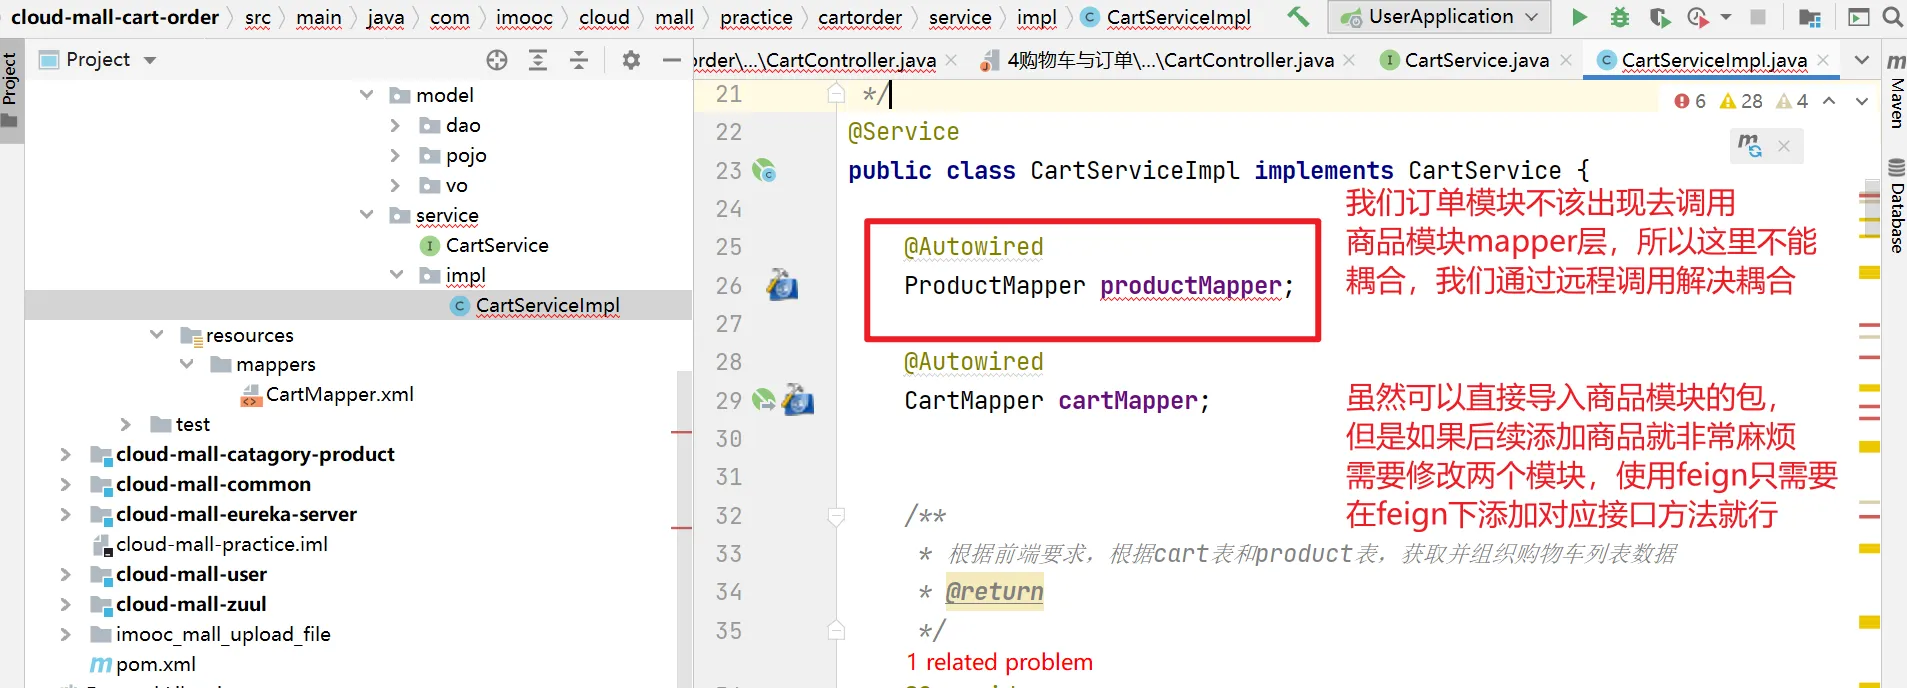This screenshot has height=688, width=1907.
Task: Click the cartorder breadcrumb
Action: [x=860, y=17]
